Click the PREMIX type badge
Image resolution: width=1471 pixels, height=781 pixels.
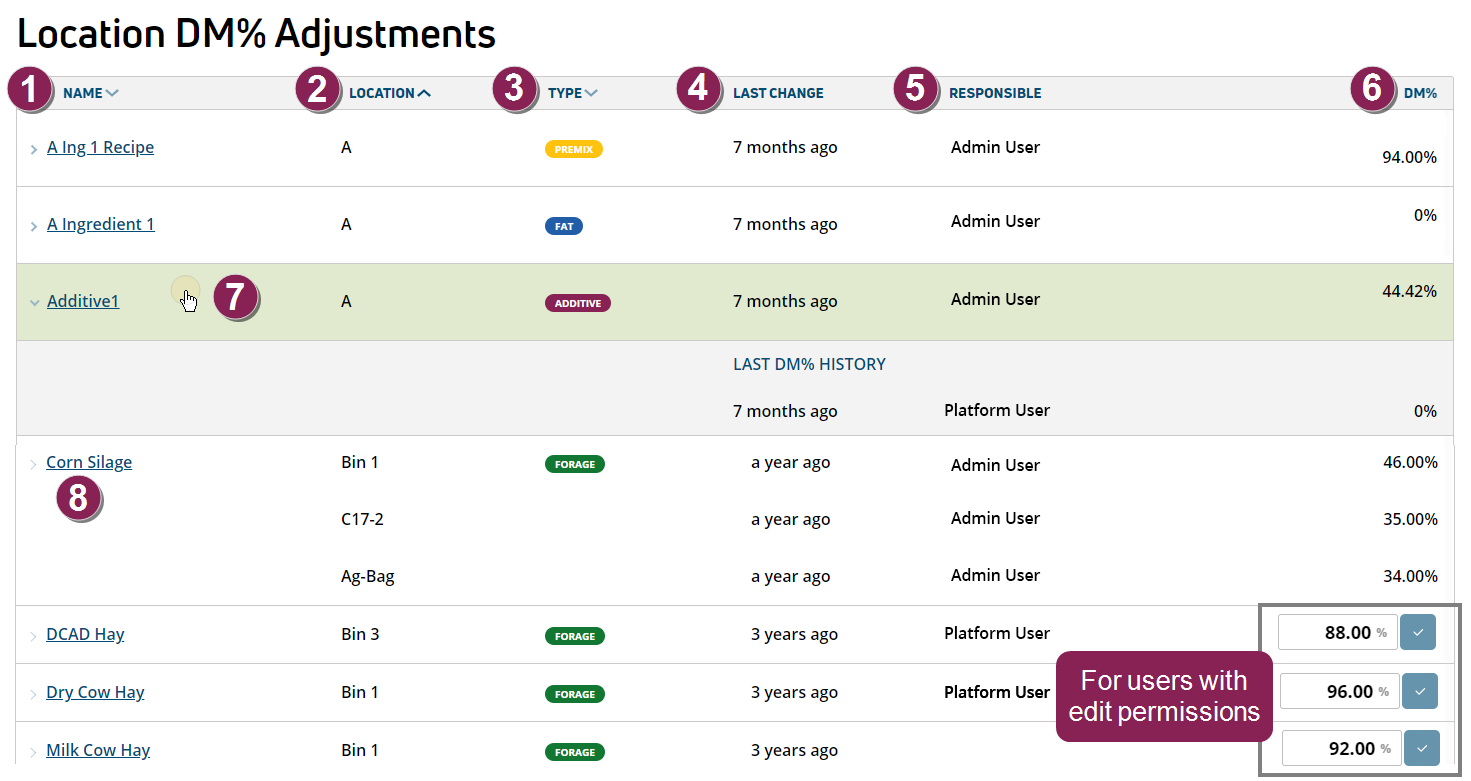[x=574, y=149]
